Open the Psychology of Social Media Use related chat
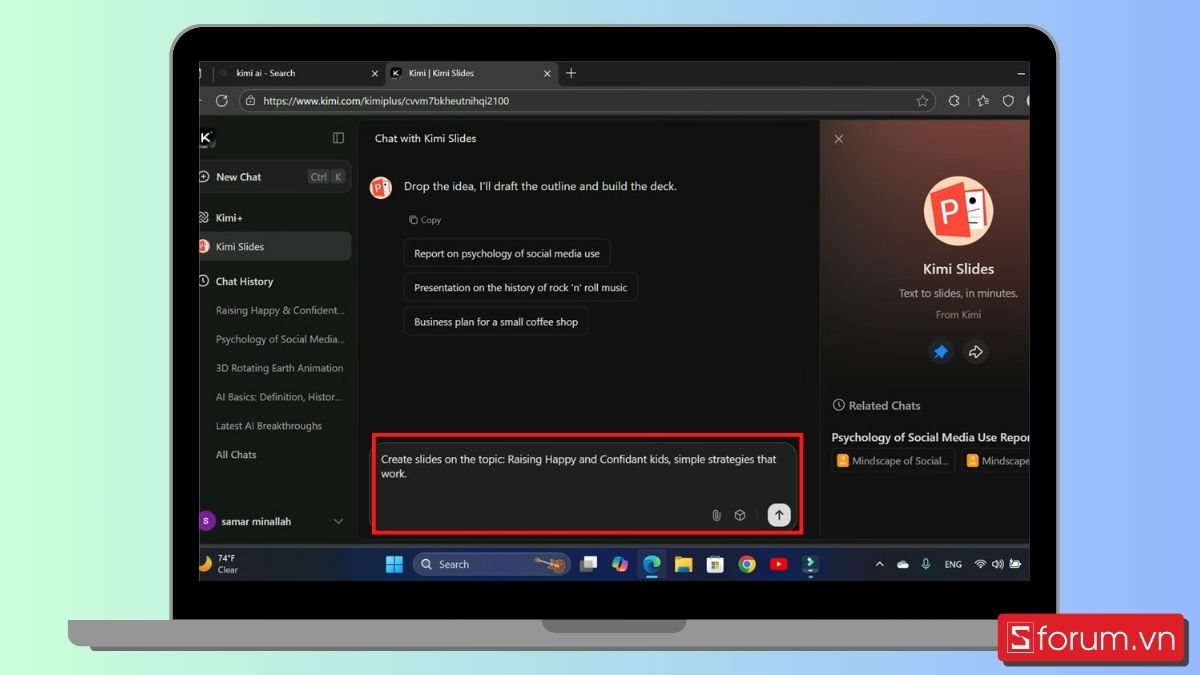The width and height of the screenshot is (1200, 675). [930, 437]
